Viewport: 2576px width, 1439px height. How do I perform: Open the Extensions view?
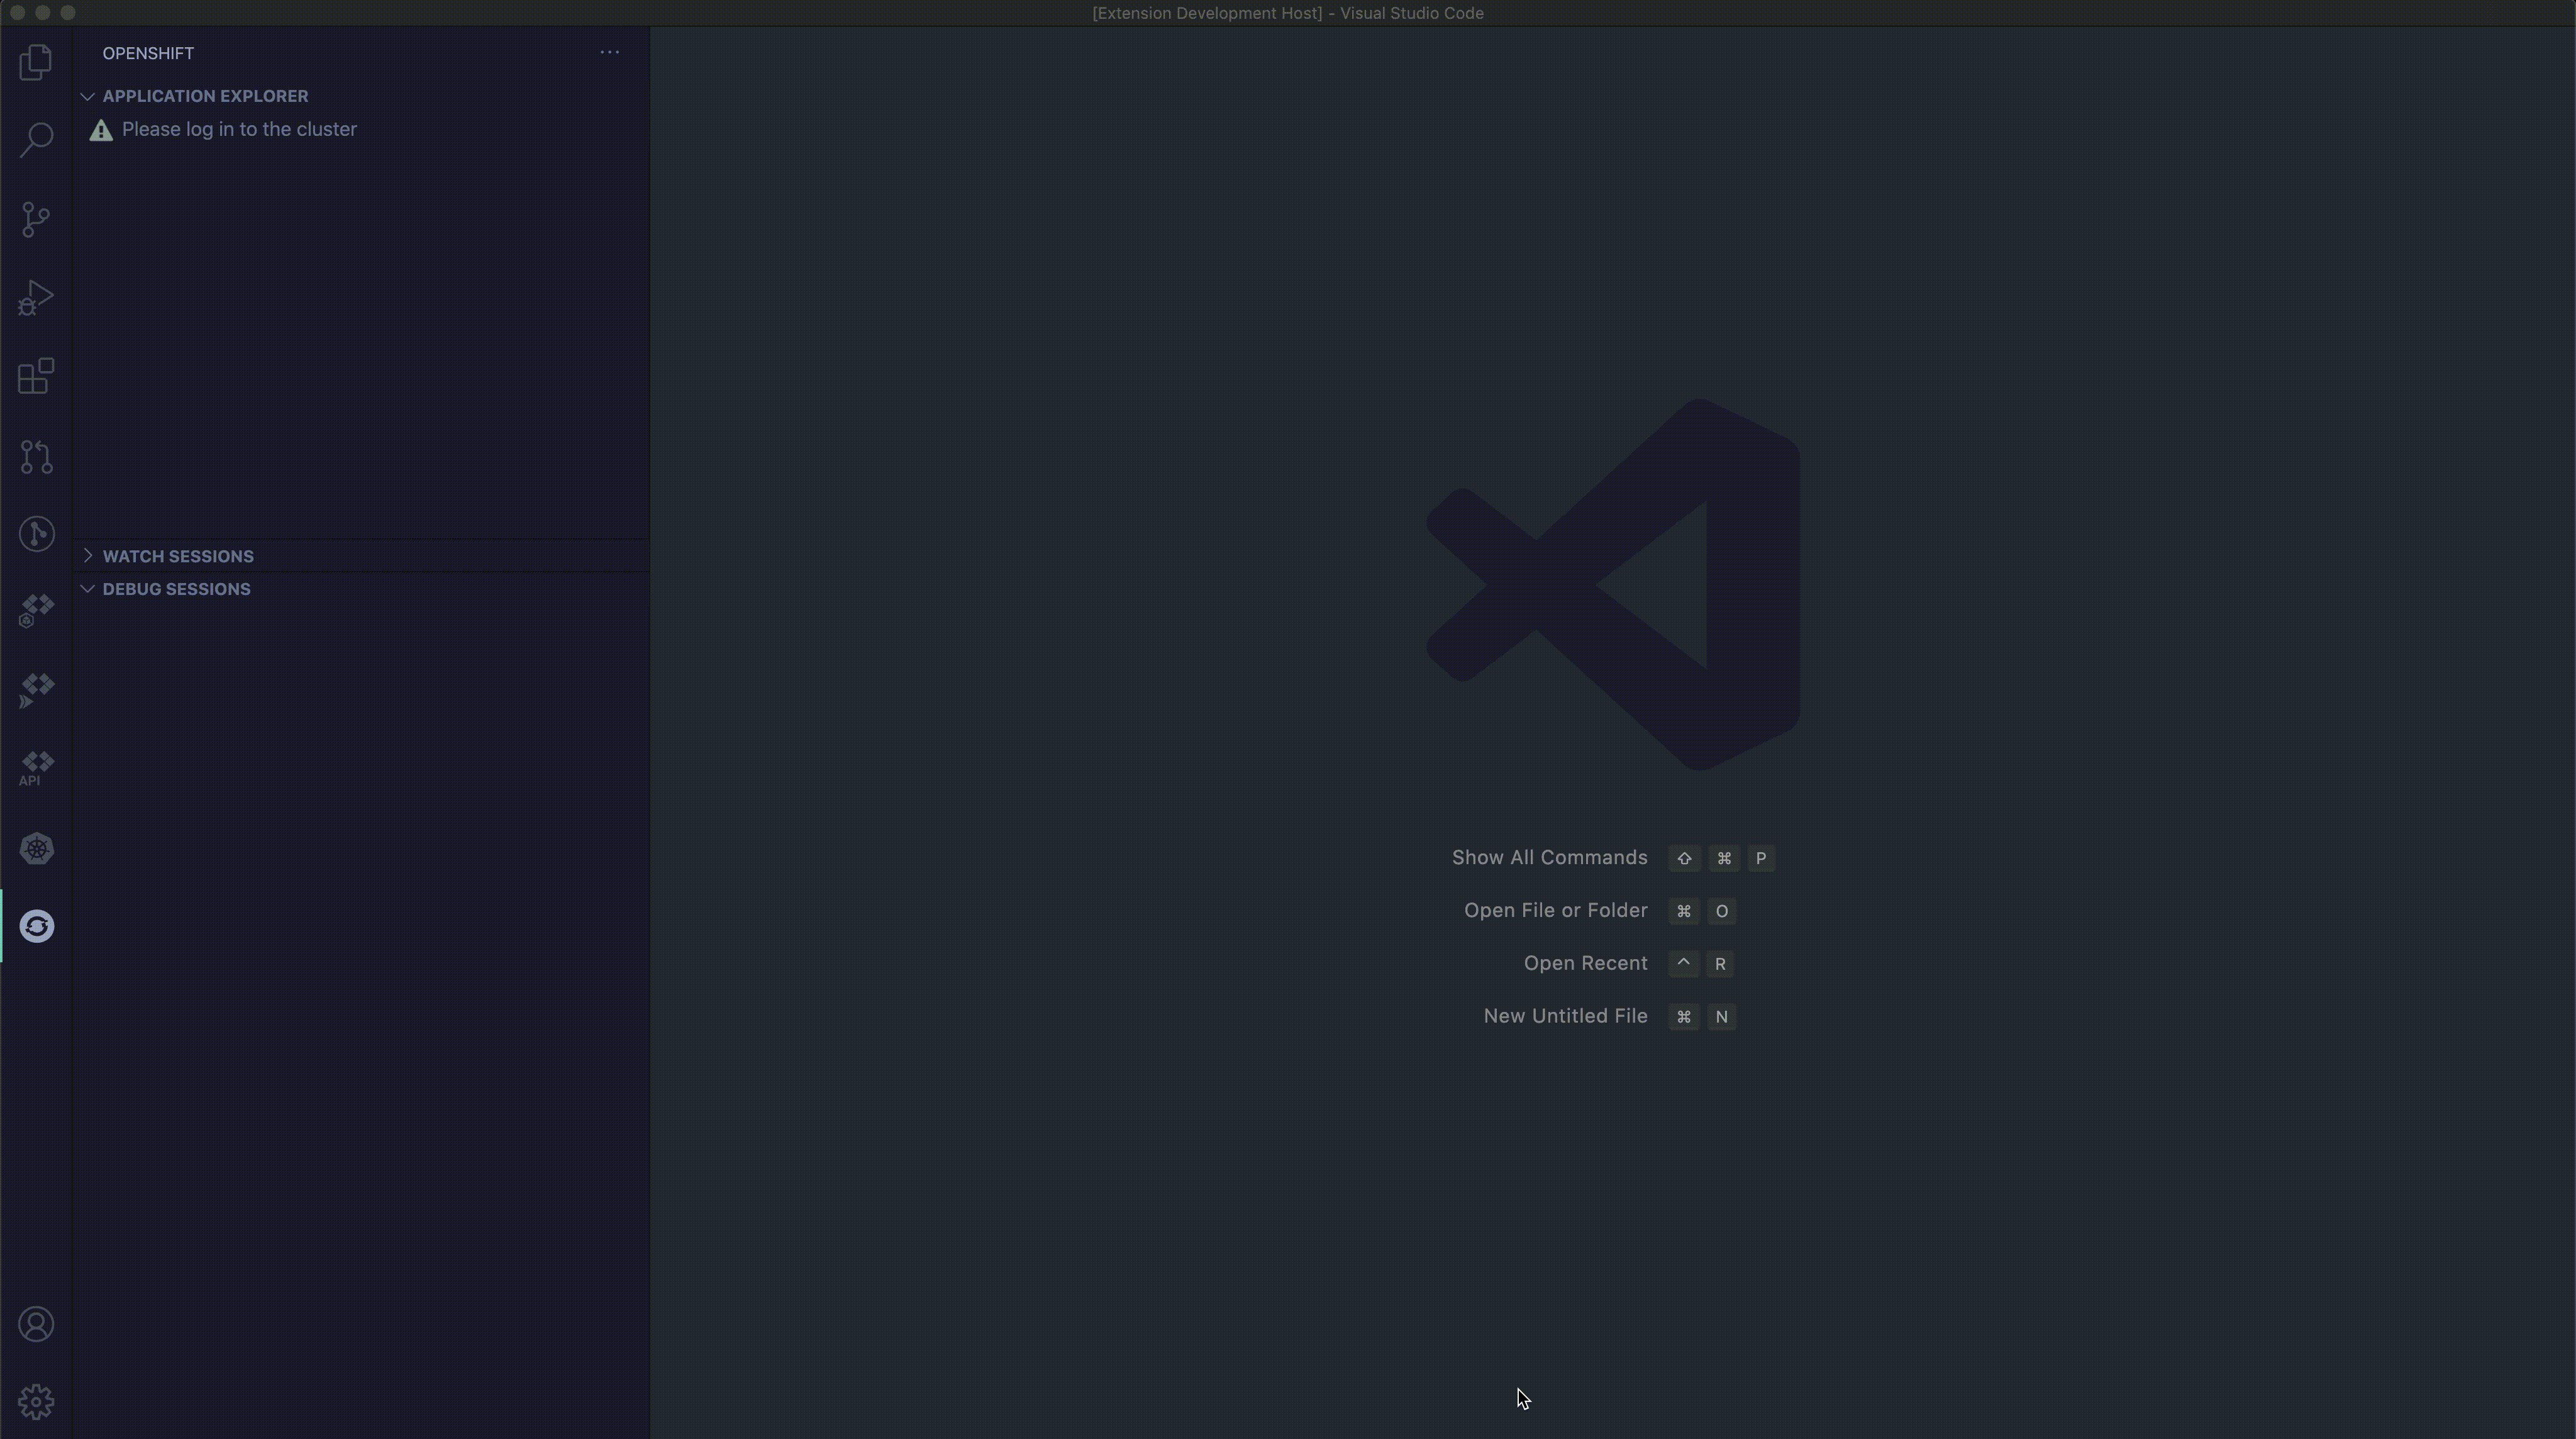[x=36, y=376]
